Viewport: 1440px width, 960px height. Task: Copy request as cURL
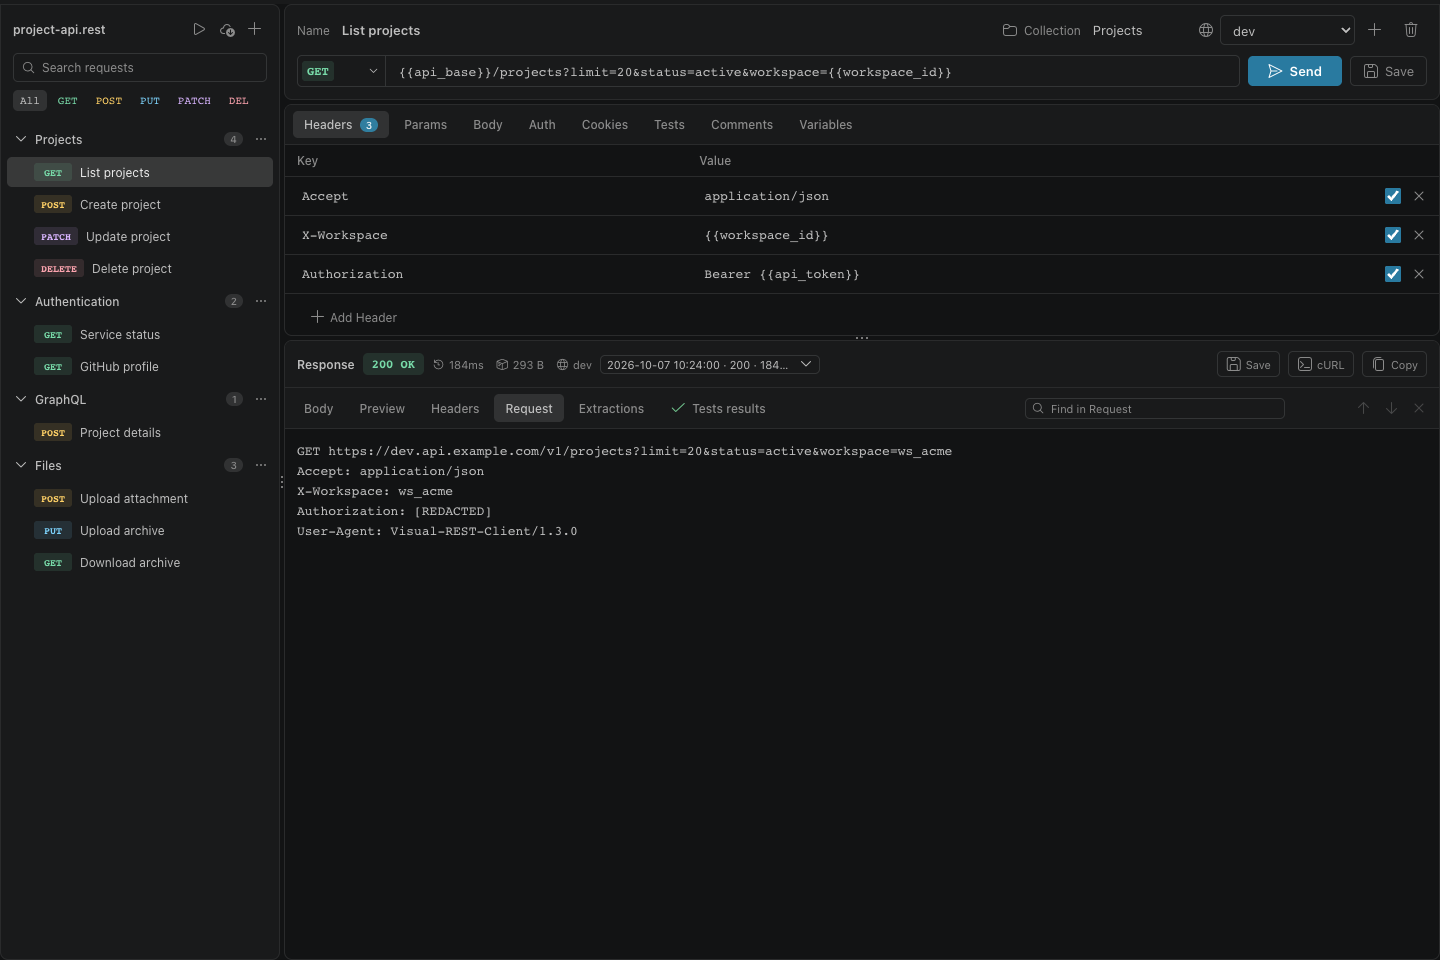(1321, 365)
